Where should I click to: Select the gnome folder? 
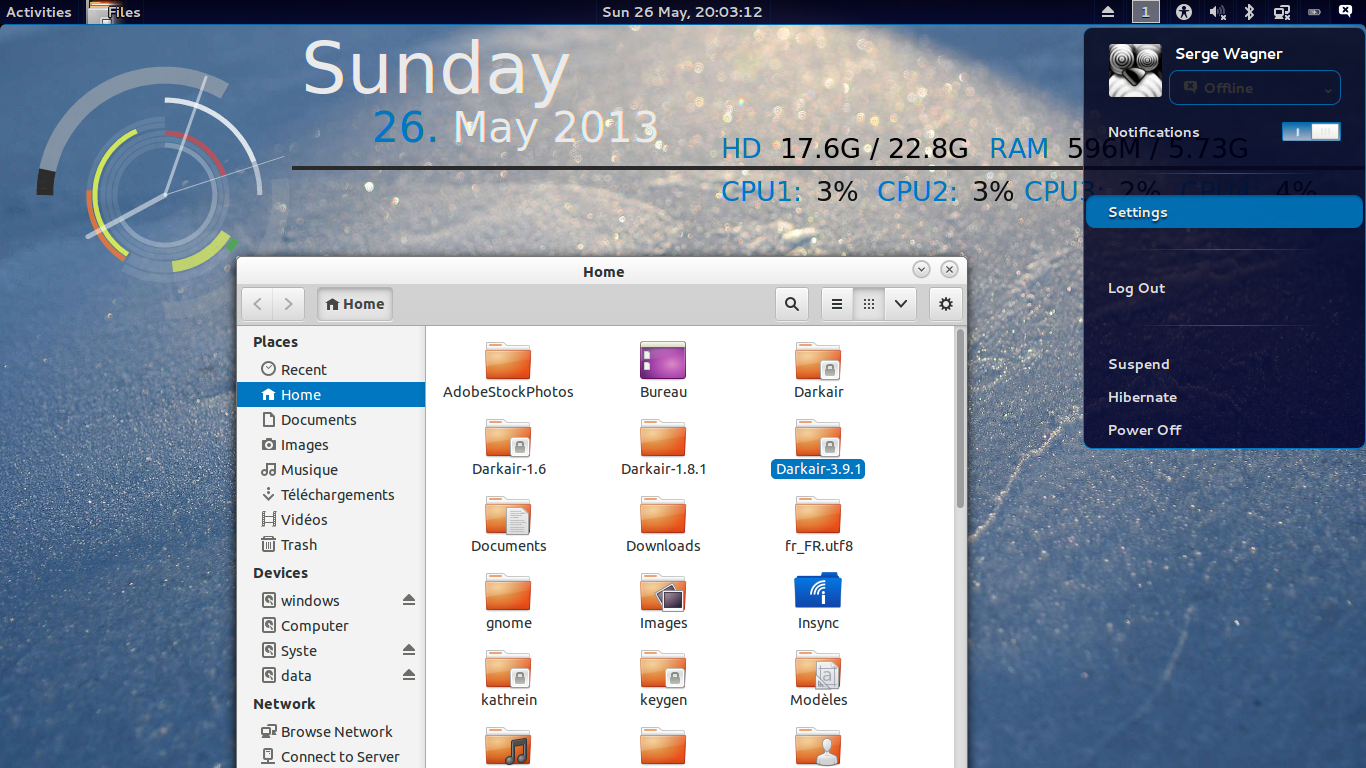coord(508,601)
